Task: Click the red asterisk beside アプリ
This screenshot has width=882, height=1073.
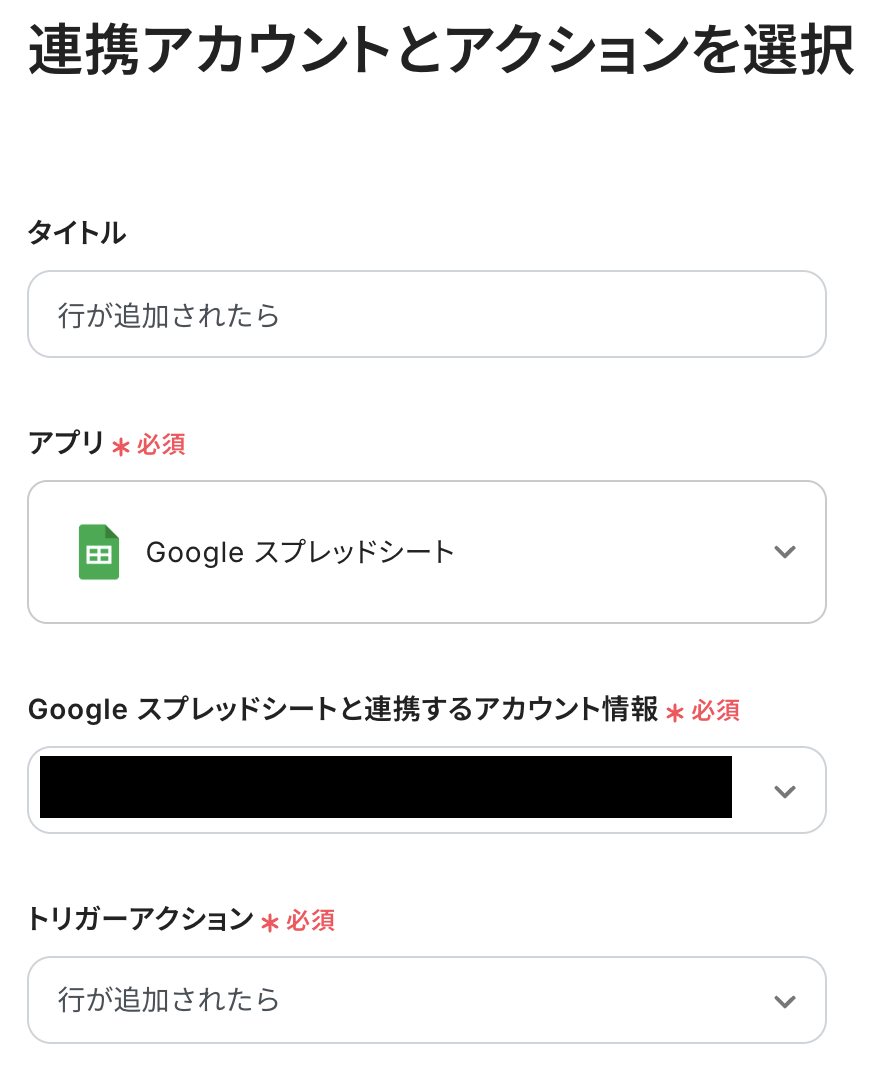Action: pos(121,446)
